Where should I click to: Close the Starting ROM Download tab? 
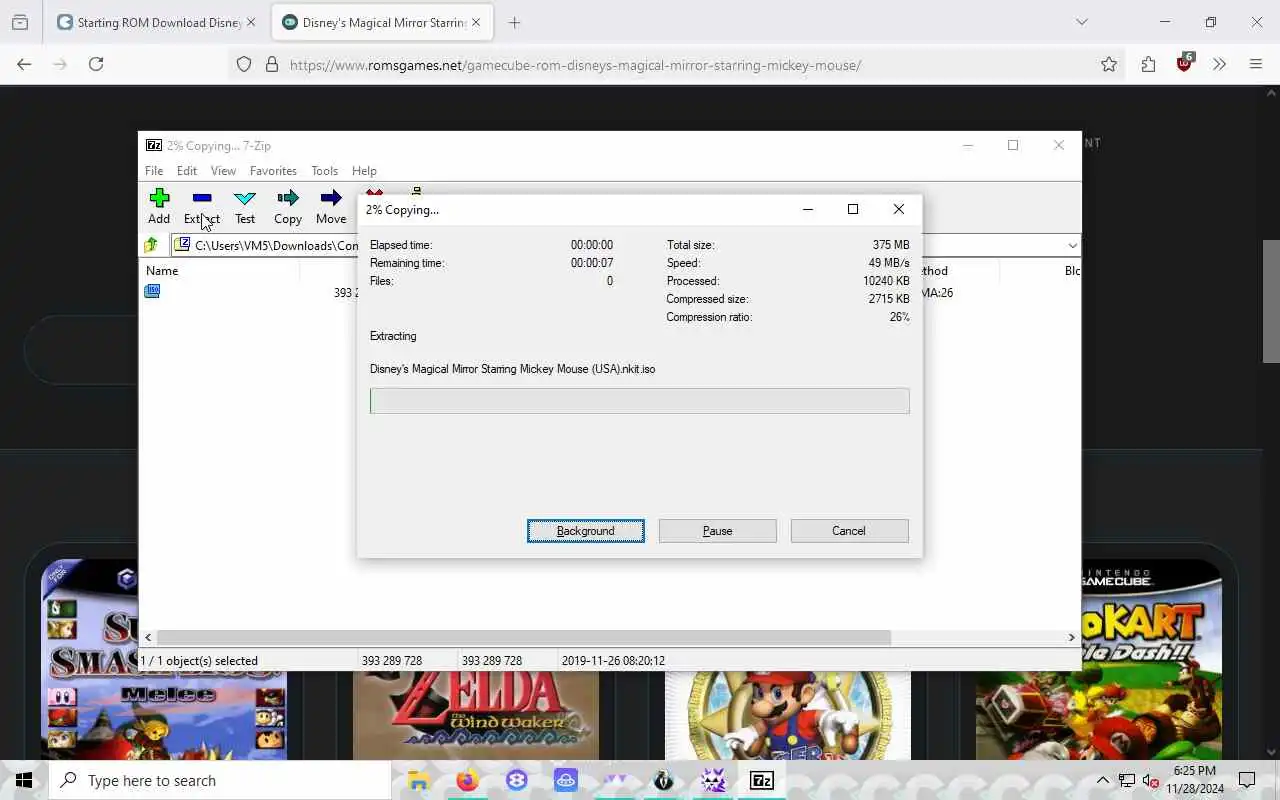coord(251,22)
